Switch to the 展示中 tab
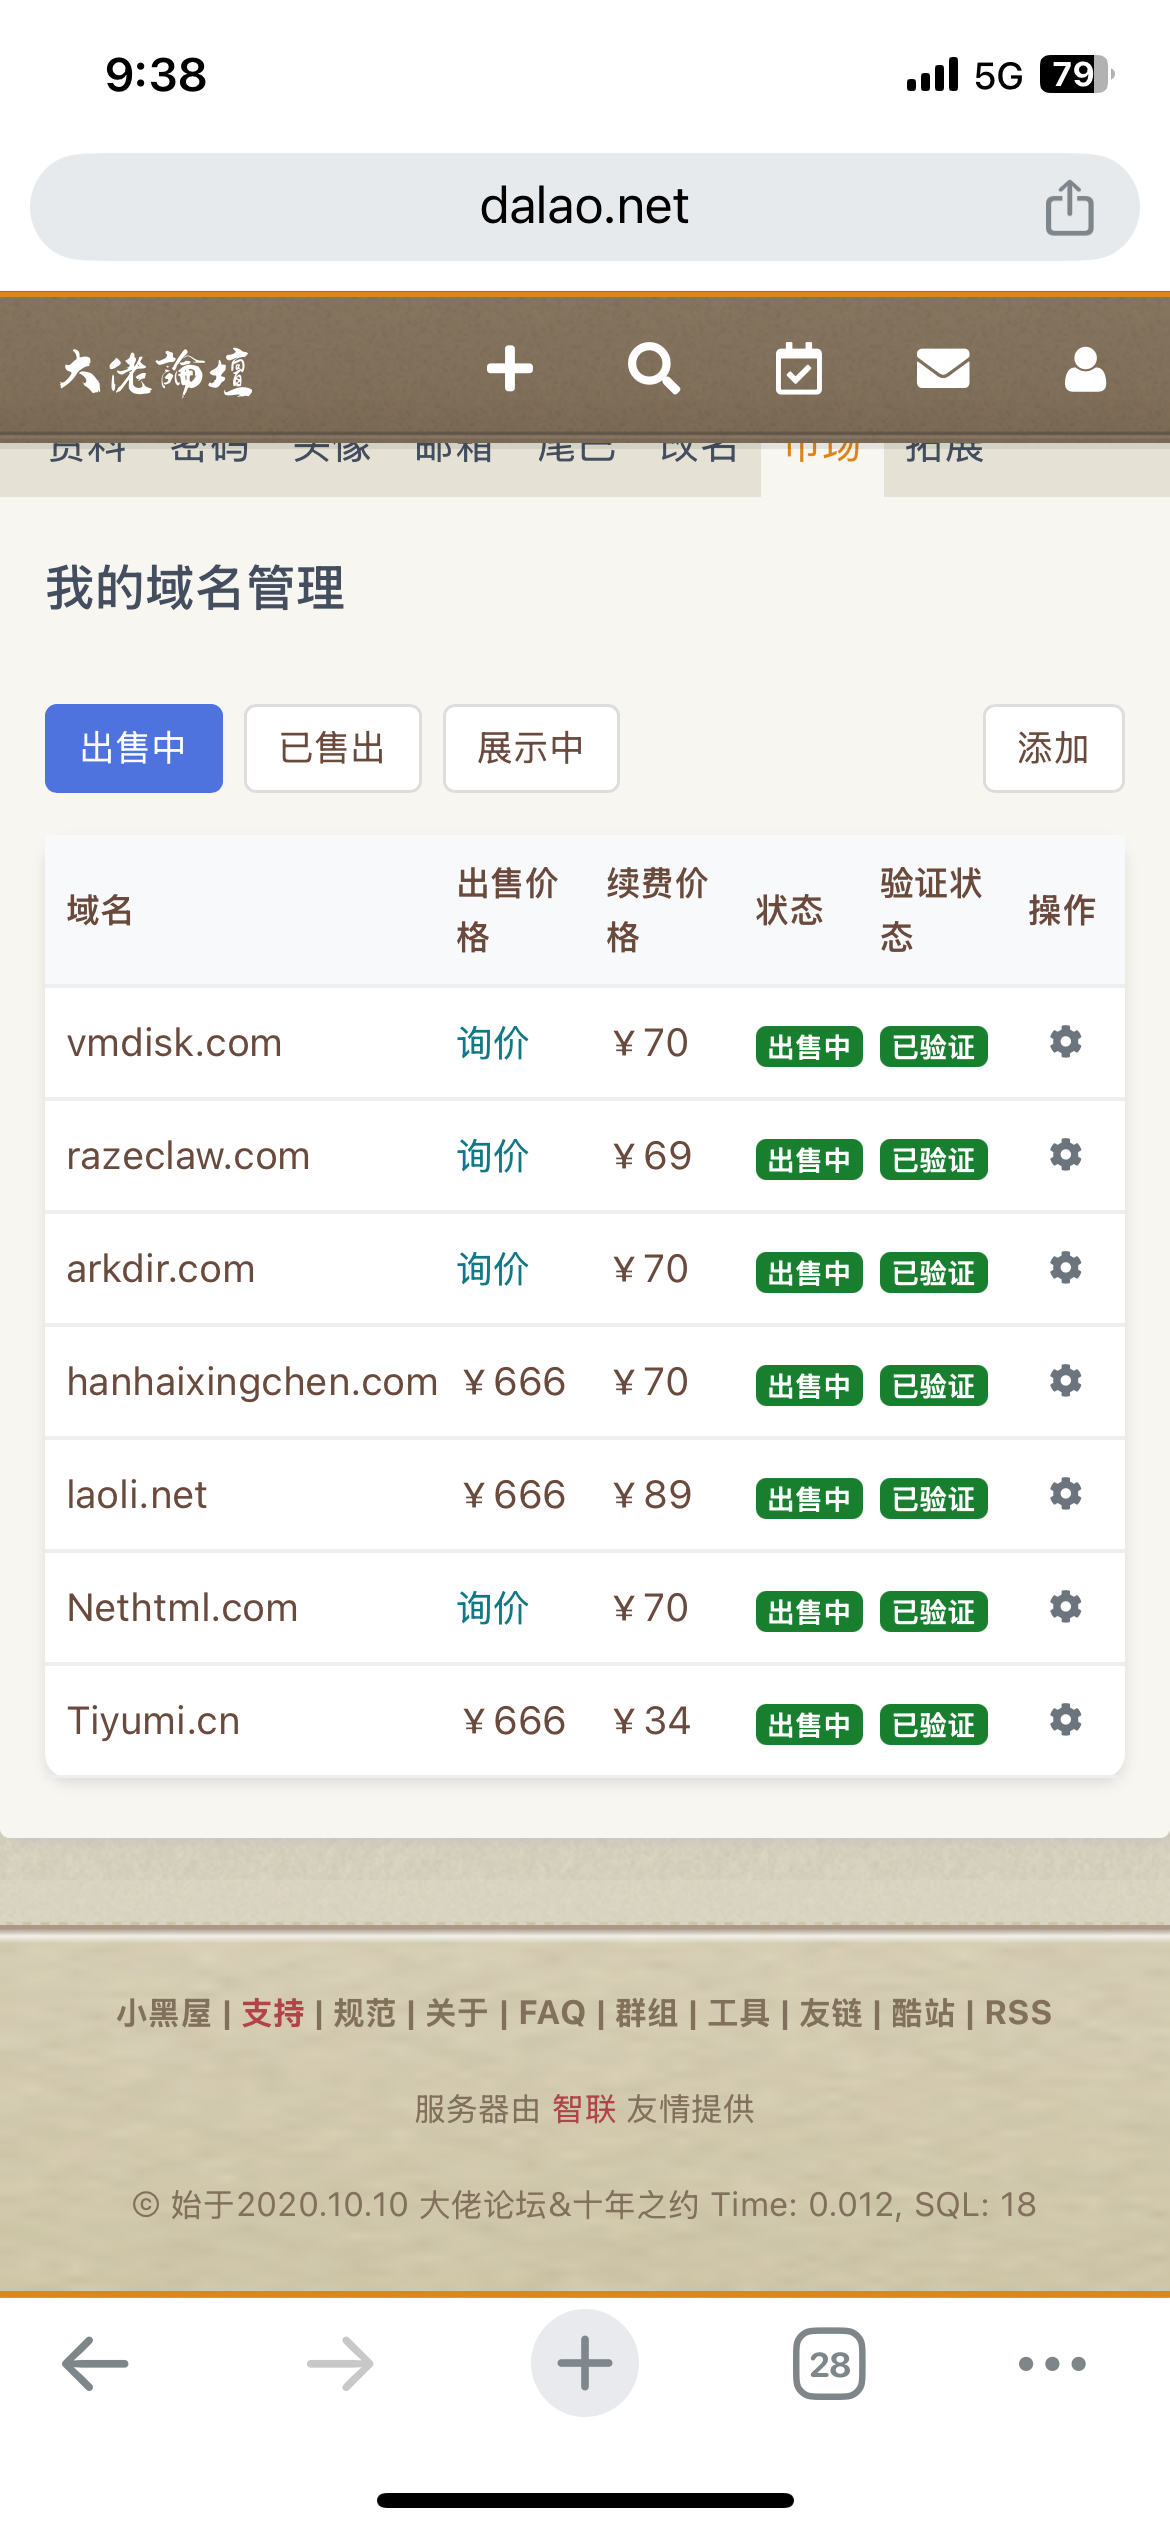This screenshot has height=2532, width=1170. tap(531, 748)
